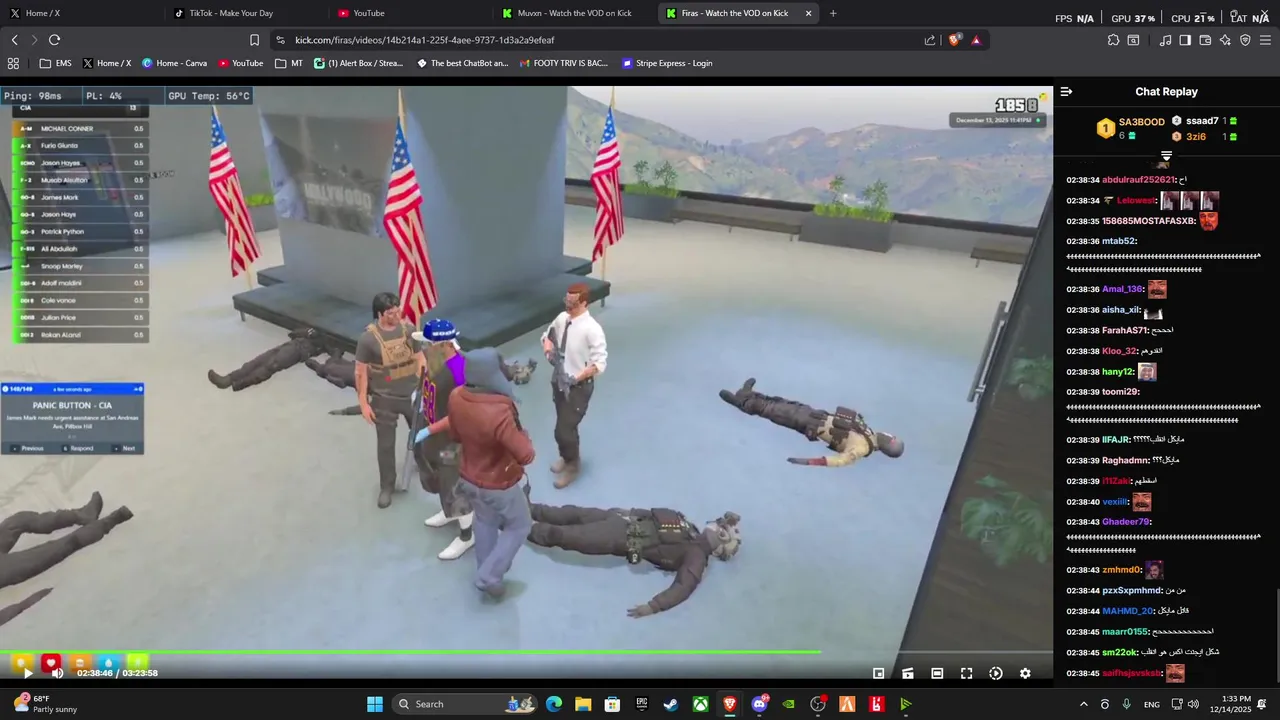Play the Kick video
This screenshot has height=720, width=1280.
pos(28,673)
